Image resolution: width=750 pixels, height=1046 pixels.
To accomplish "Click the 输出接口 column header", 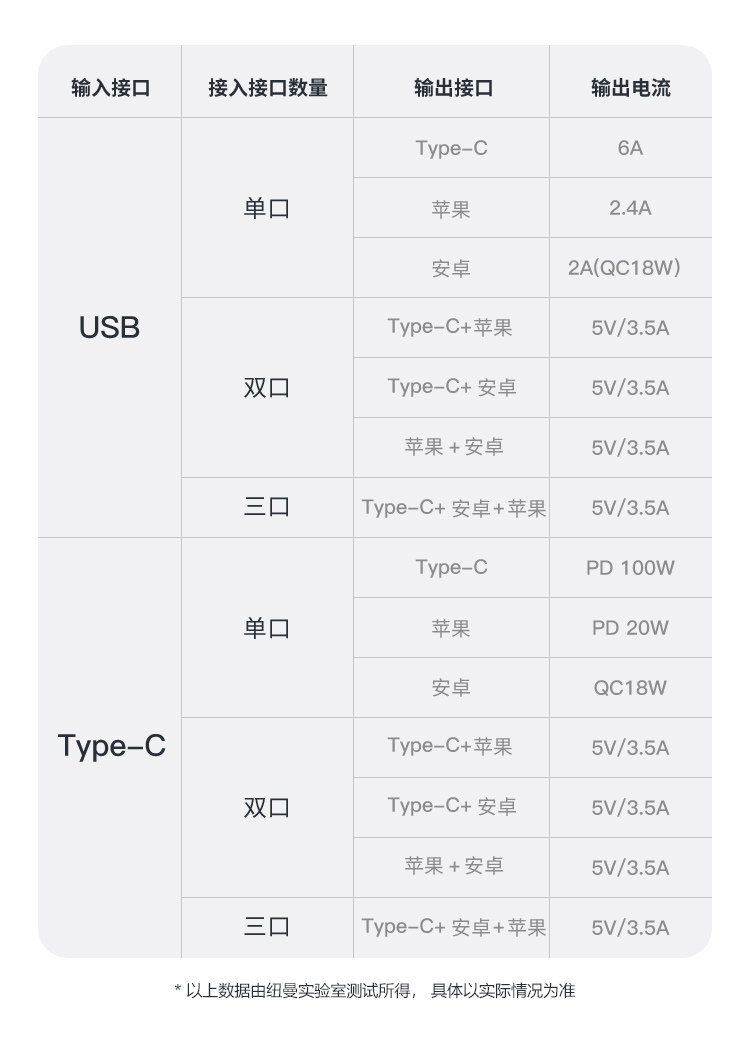I will click(453, 87).
